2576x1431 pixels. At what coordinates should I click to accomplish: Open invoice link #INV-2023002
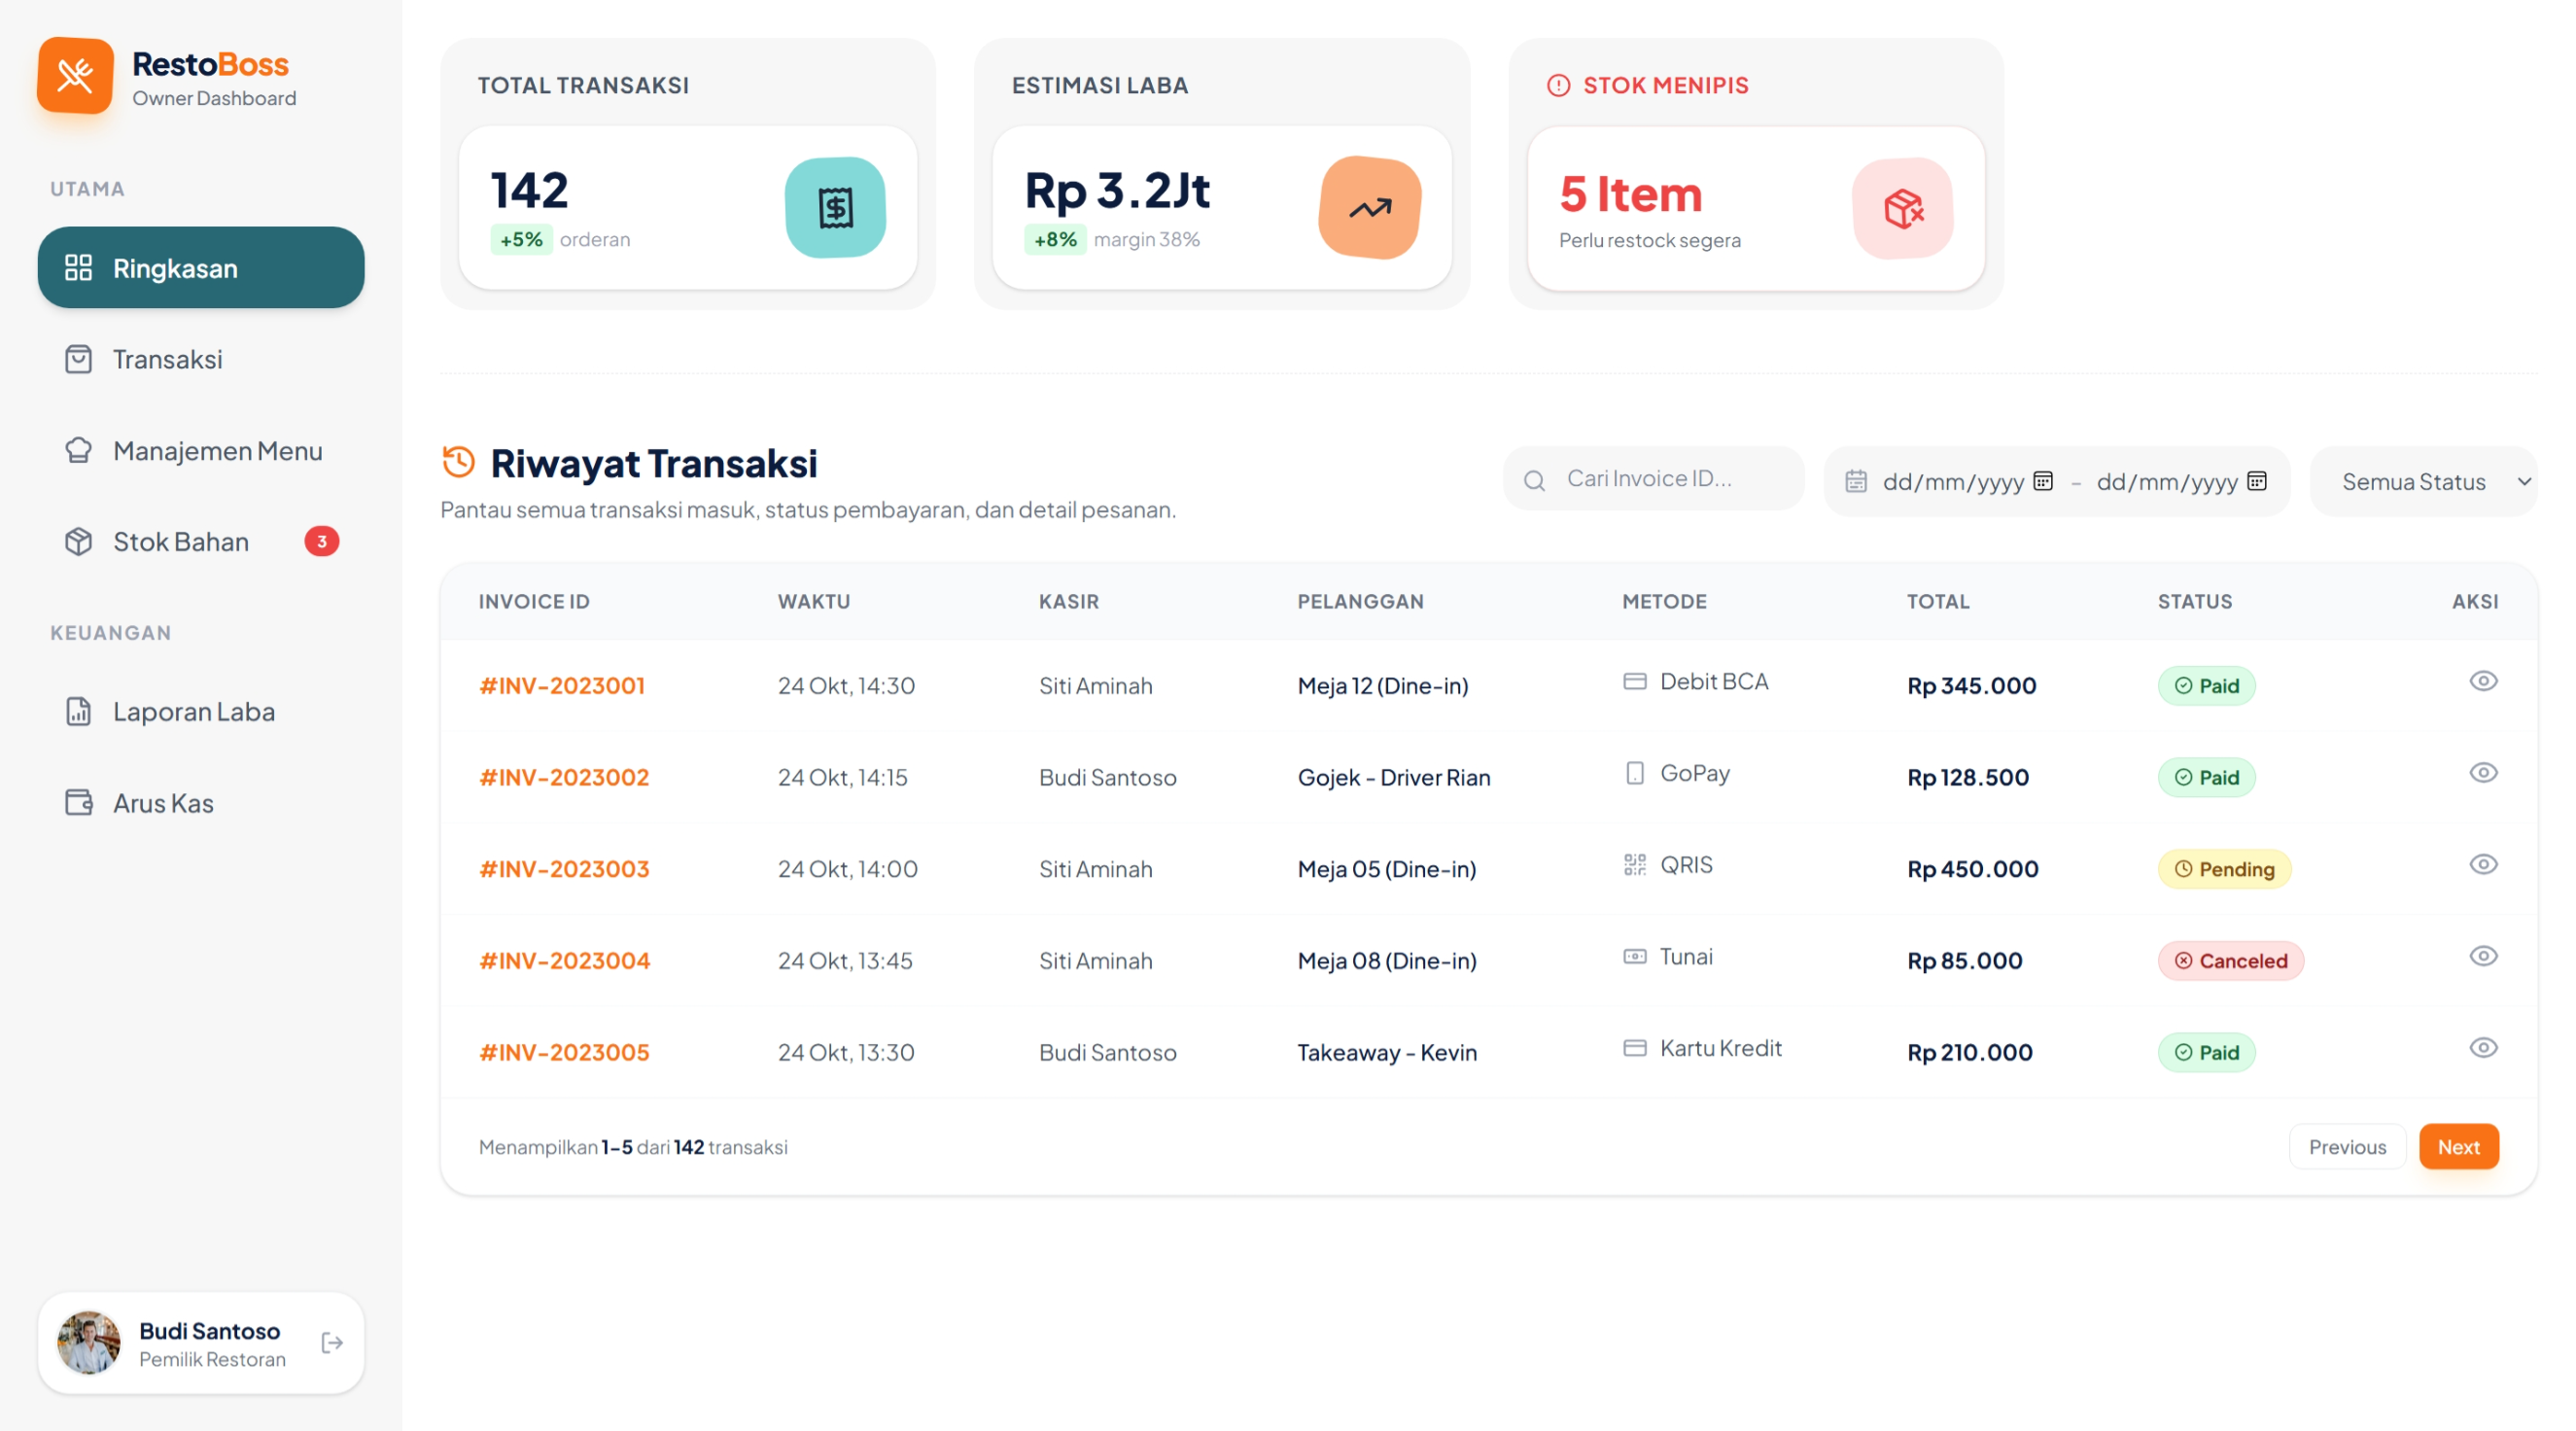(x=564, y=777)
